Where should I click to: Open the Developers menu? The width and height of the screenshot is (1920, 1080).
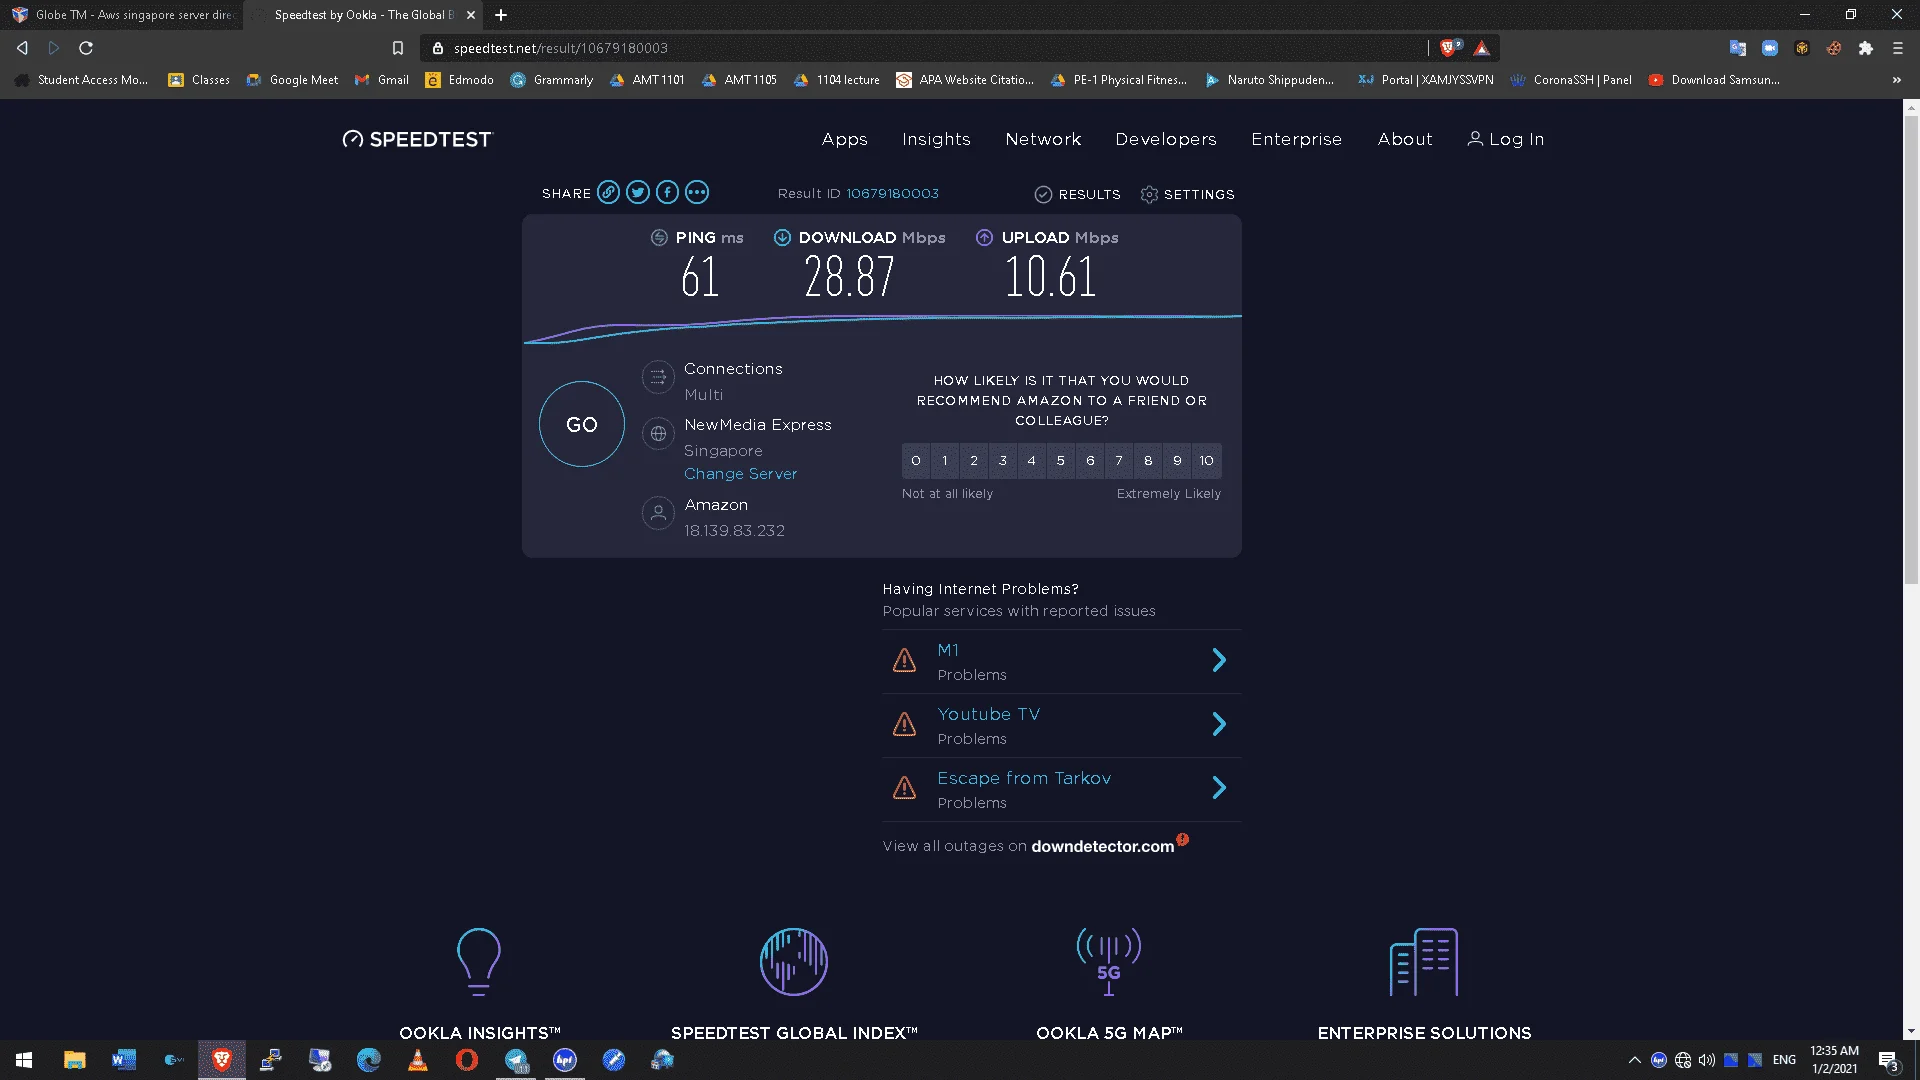[x=1166, y=139]
